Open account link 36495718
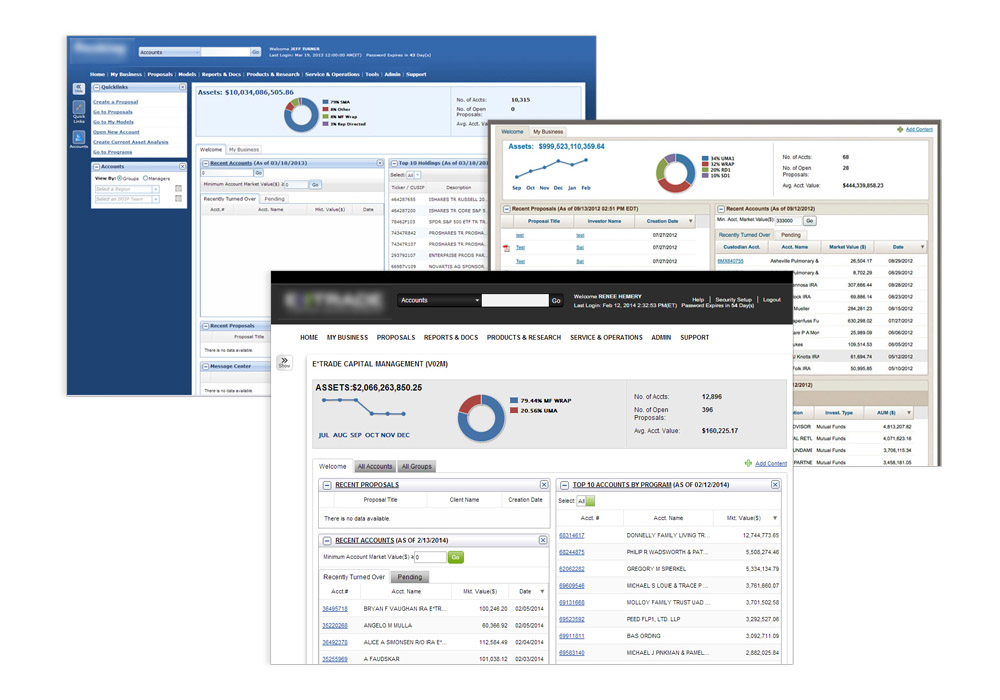Viewport: 1000px width, 700px height. (x=335, y=609)
